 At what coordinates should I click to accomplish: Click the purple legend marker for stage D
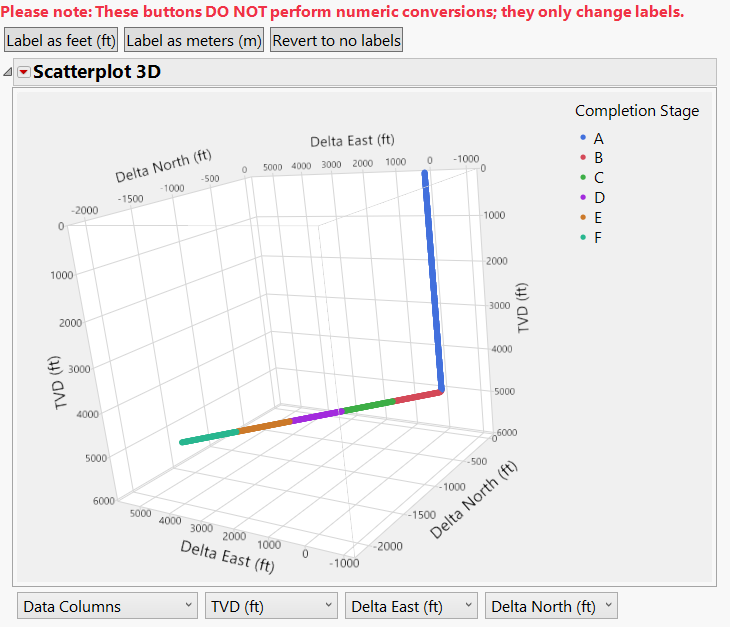pos(583,197)
